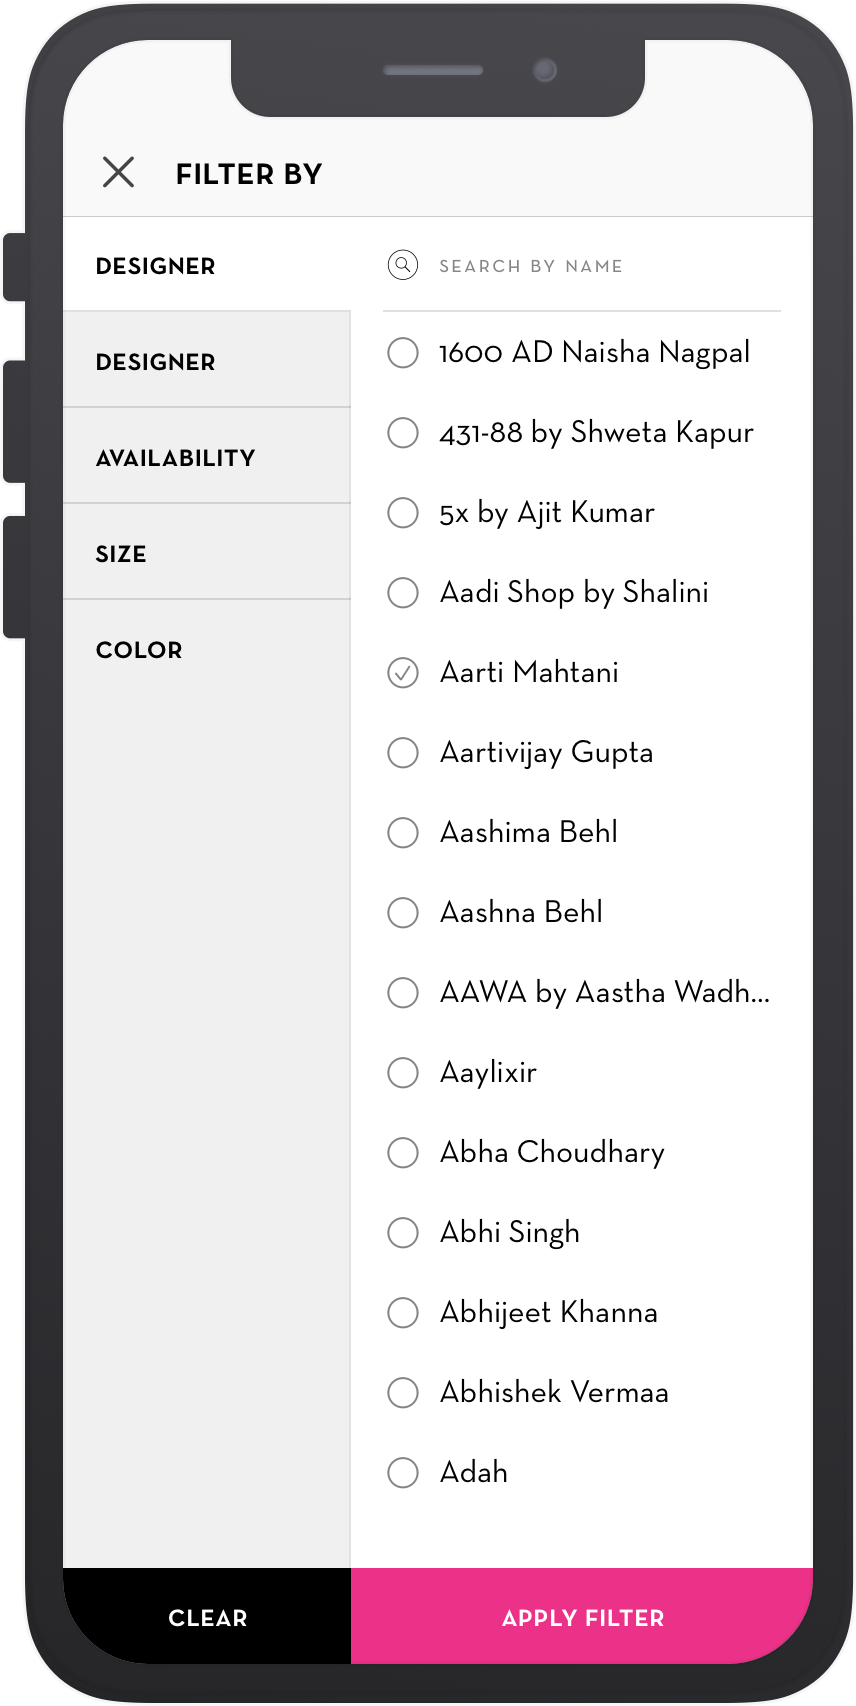Click the search magnifier icon
Viewport: 856px width, 1706px height.
point(402,265)
